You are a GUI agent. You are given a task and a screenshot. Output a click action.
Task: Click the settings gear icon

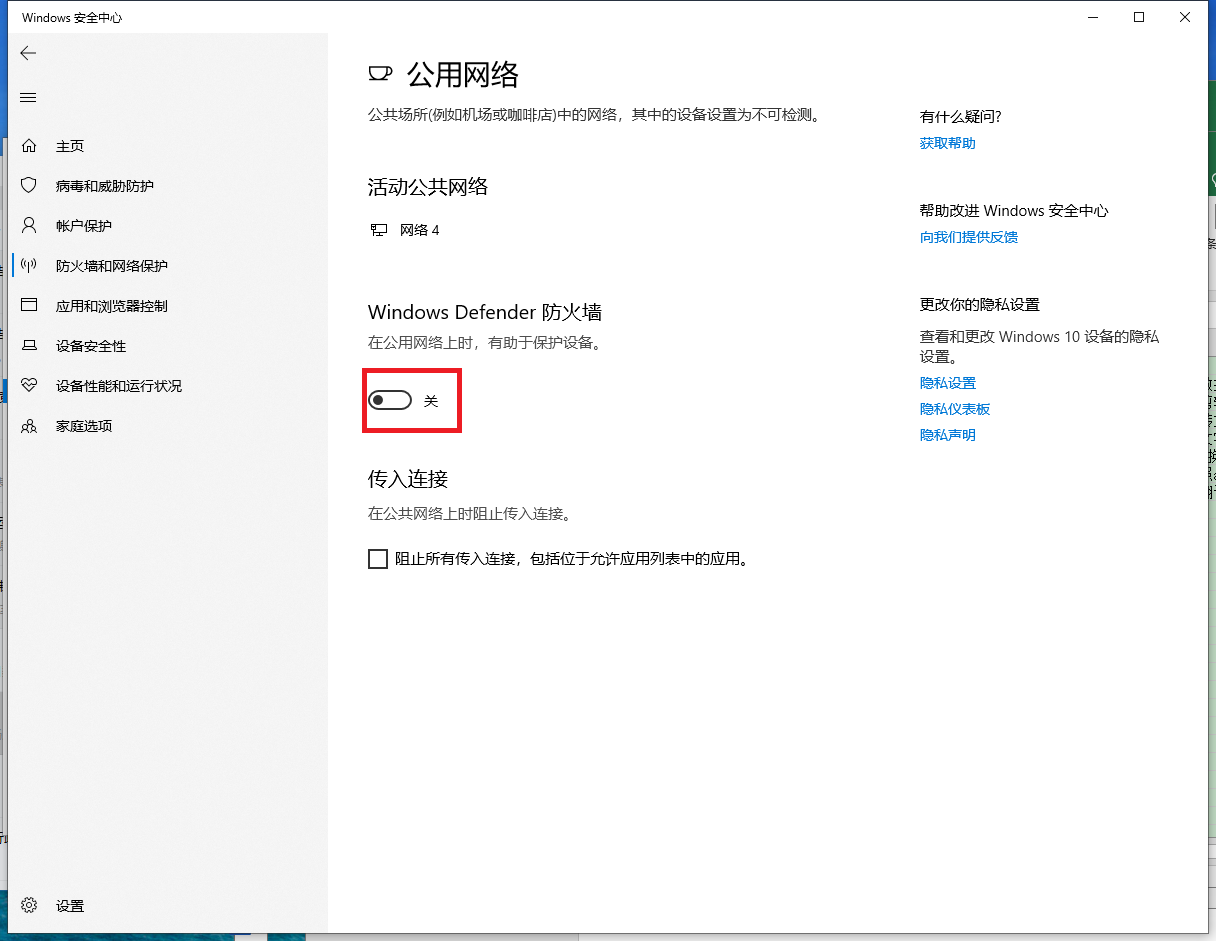coord(29,905)
